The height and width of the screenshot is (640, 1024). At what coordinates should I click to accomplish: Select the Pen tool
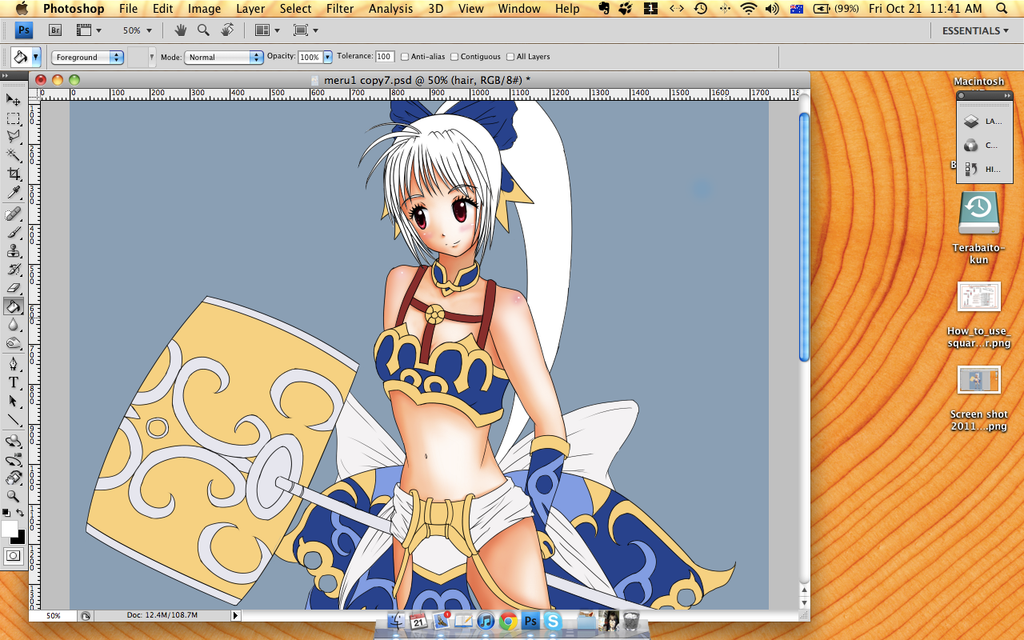(13, 364)
